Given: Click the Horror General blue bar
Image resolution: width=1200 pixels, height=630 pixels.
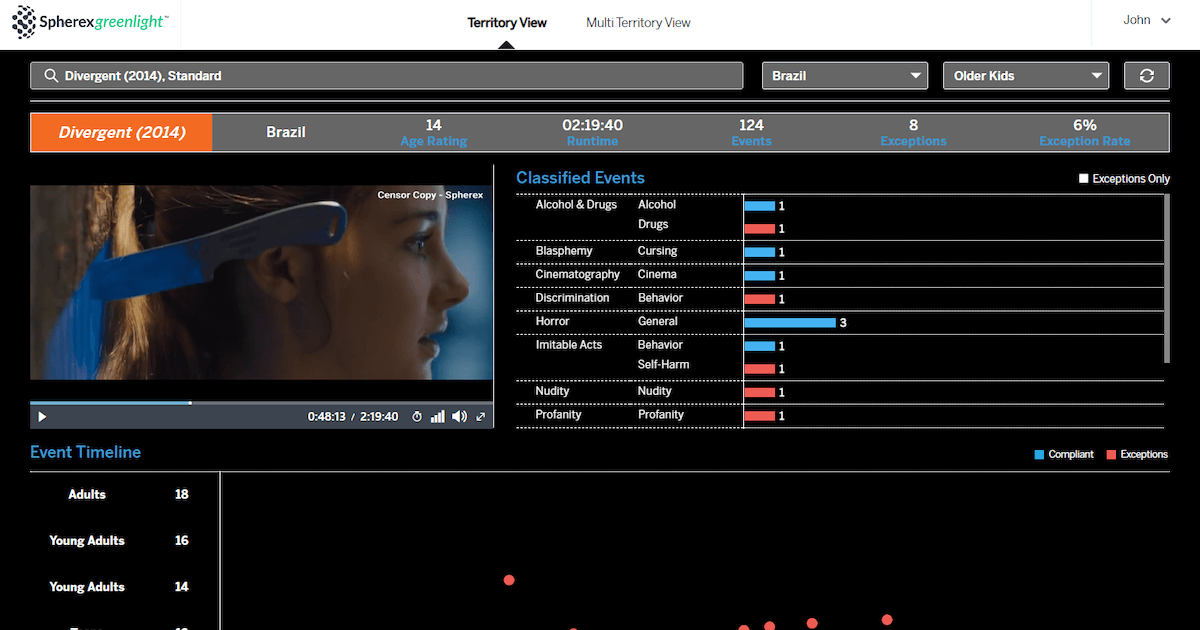Looking at the screenshot, I should pyautogui.click(x=790, y=322).
